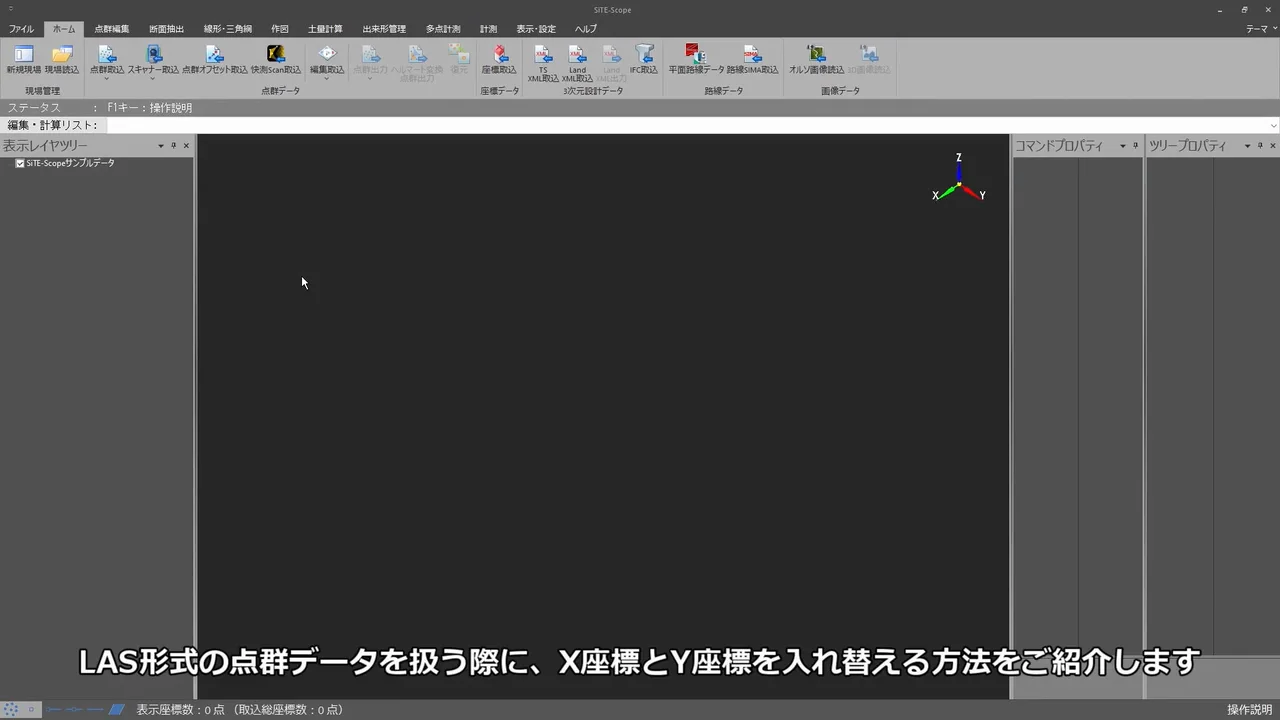Switch to the 点群編集 tab

112,29
